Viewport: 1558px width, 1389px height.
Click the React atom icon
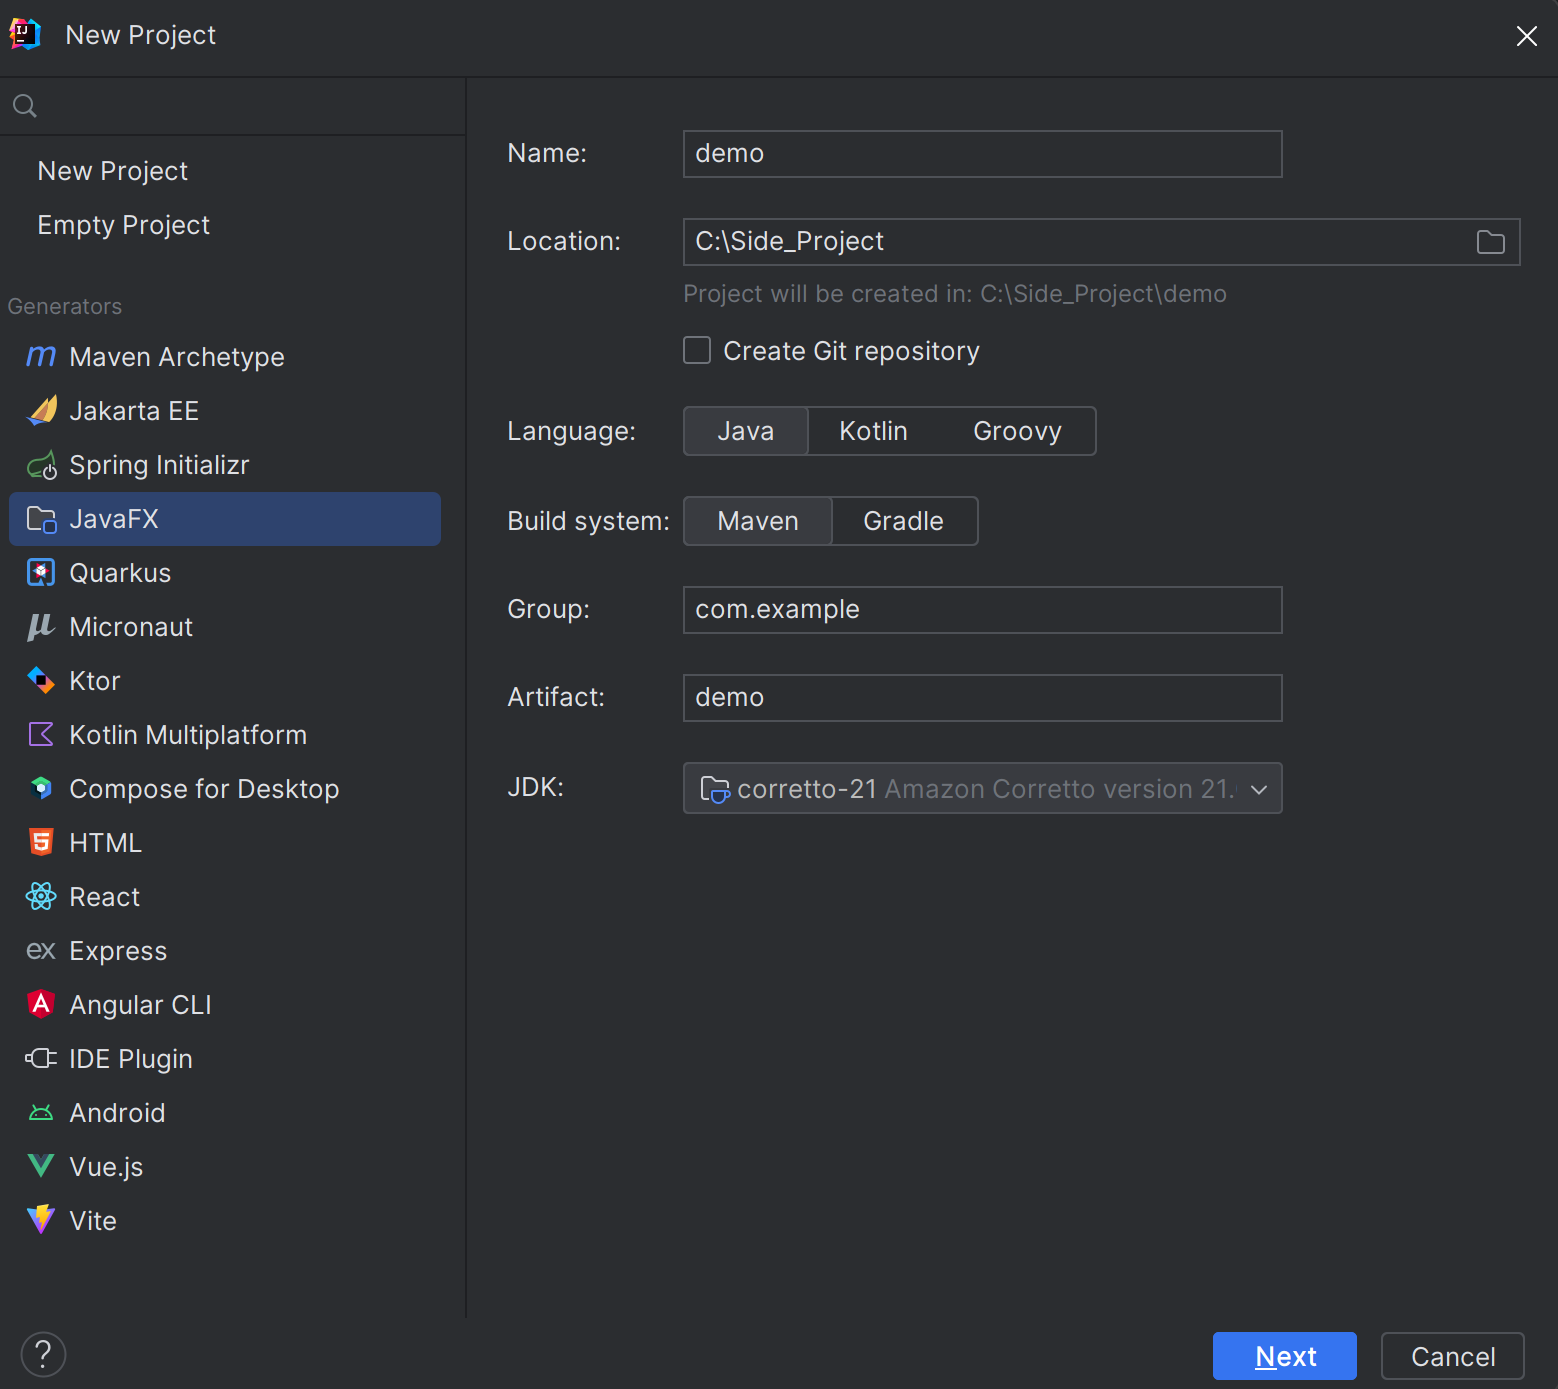[41, 896]
